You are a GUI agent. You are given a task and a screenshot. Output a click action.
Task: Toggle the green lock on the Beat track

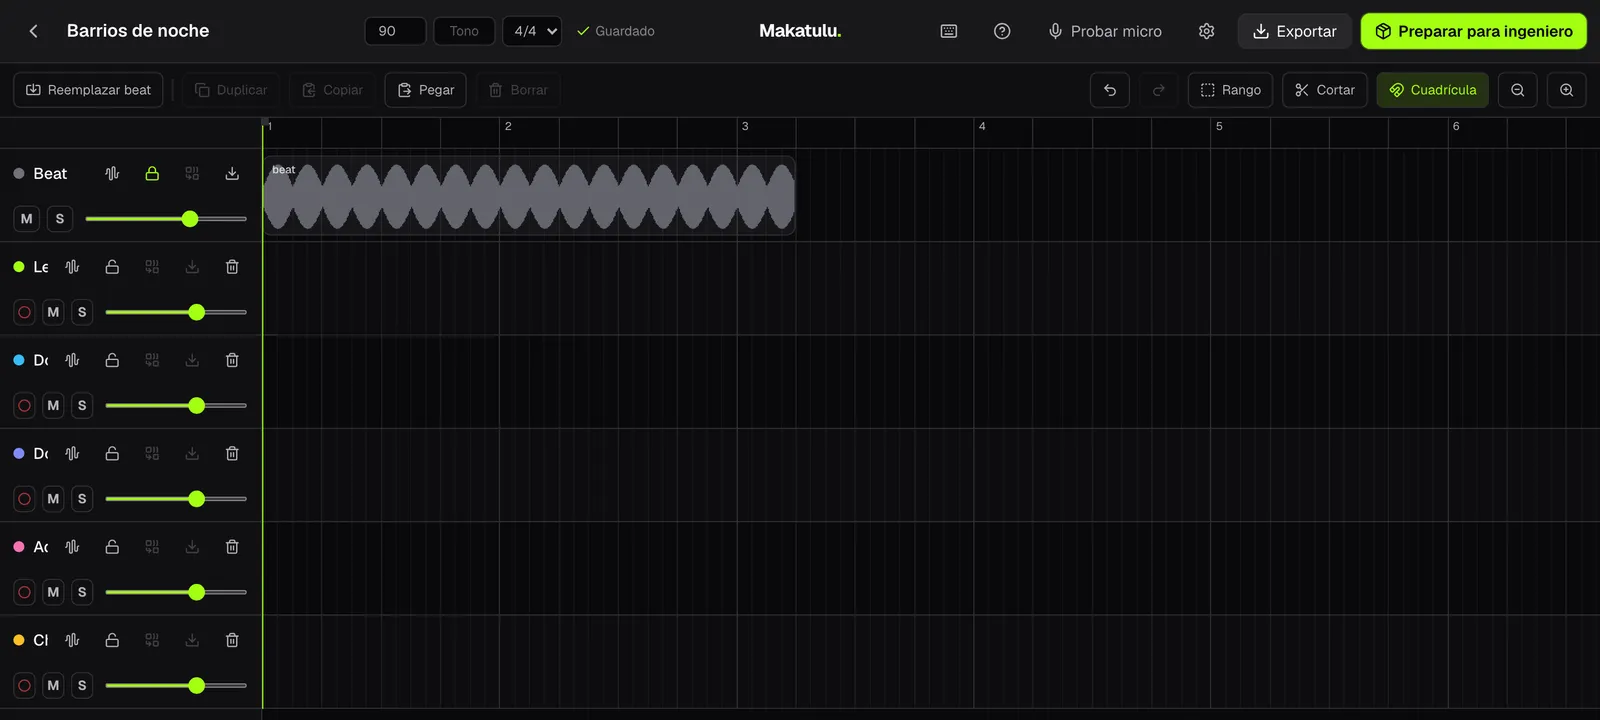pyautogui.click(x=152, y=173)
